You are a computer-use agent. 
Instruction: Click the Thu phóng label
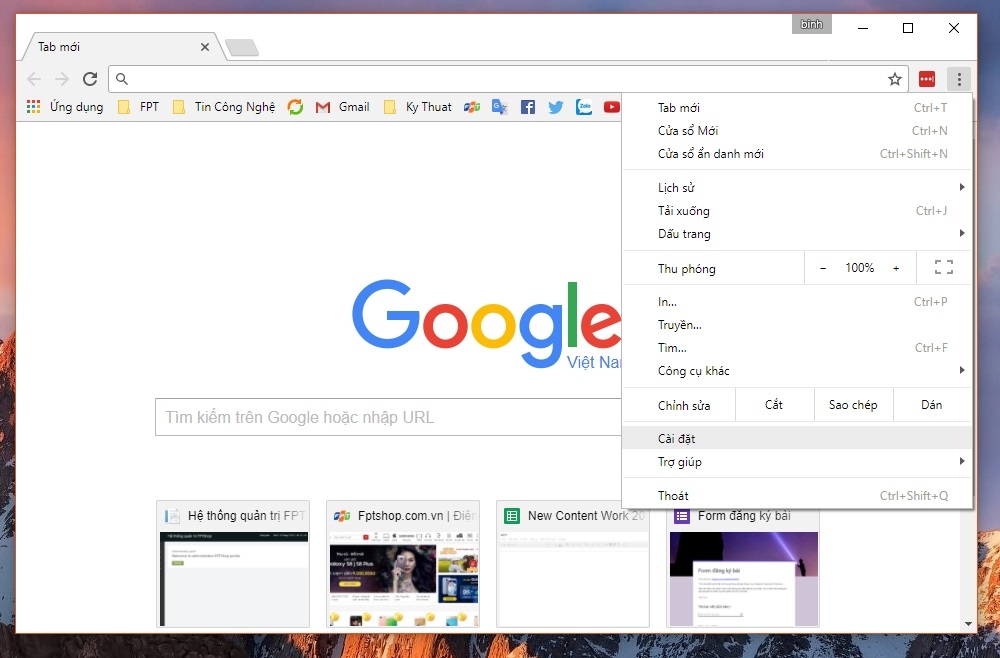coord(686,268)
